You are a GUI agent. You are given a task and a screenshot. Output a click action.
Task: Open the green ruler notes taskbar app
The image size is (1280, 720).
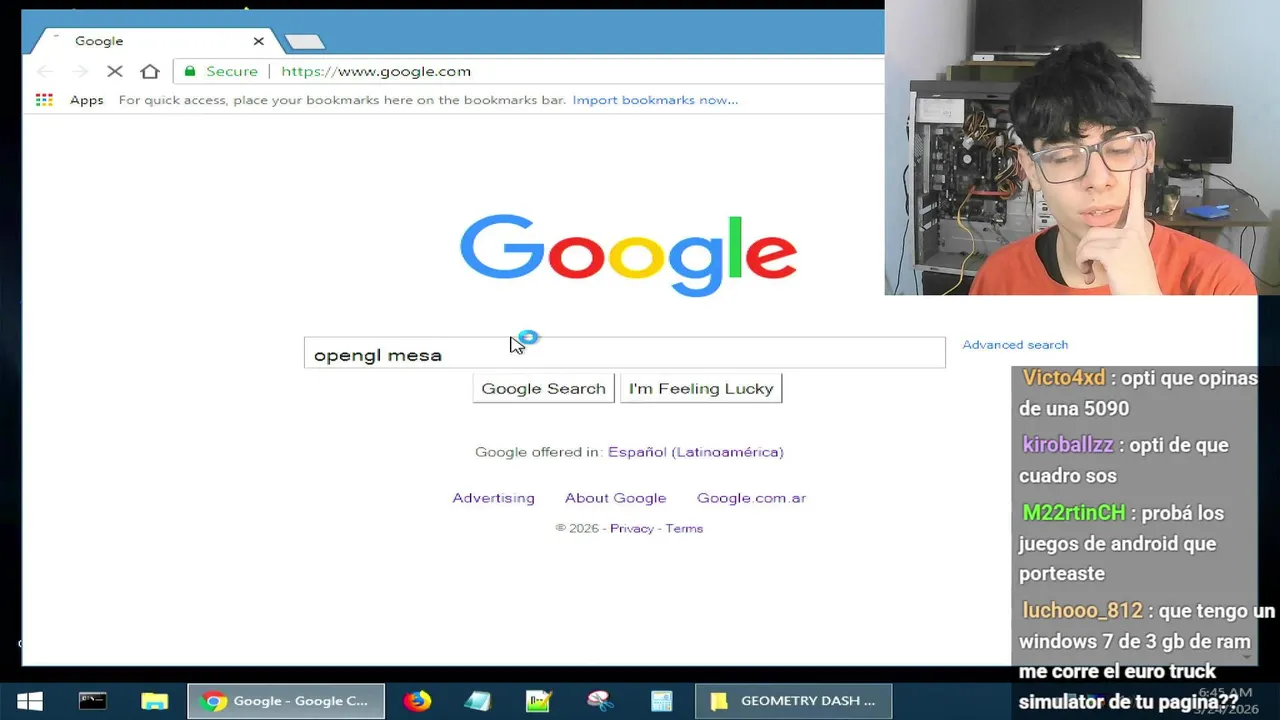pyautogui.click(x=539, y=701)
